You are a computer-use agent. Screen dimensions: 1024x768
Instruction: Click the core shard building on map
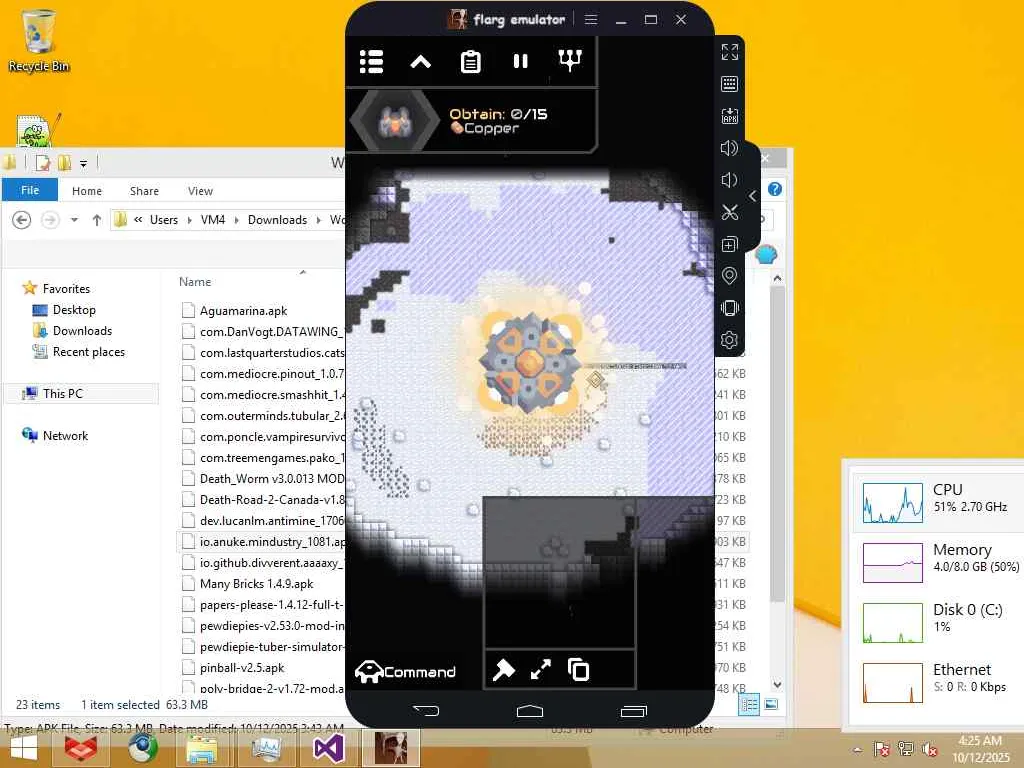point(529,362)
